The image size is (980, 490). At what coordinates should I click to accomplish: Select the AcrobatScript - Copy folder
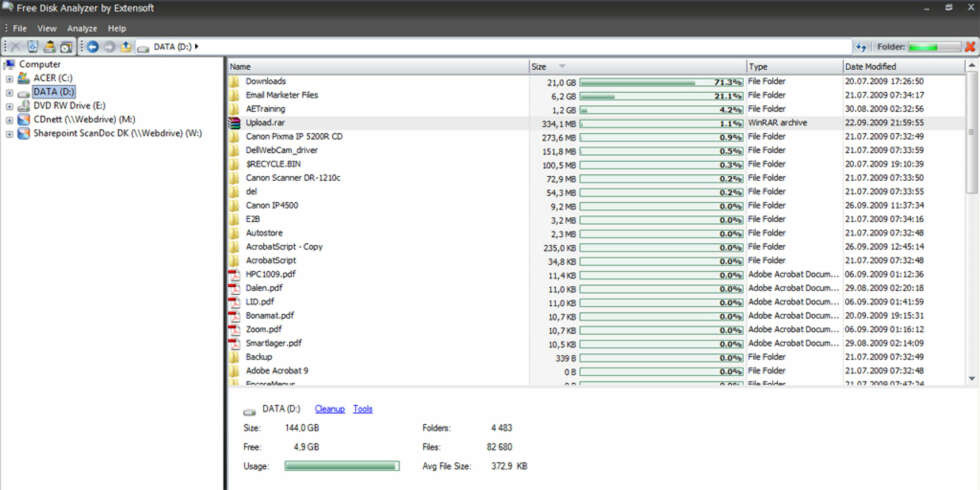coord(284,246)
